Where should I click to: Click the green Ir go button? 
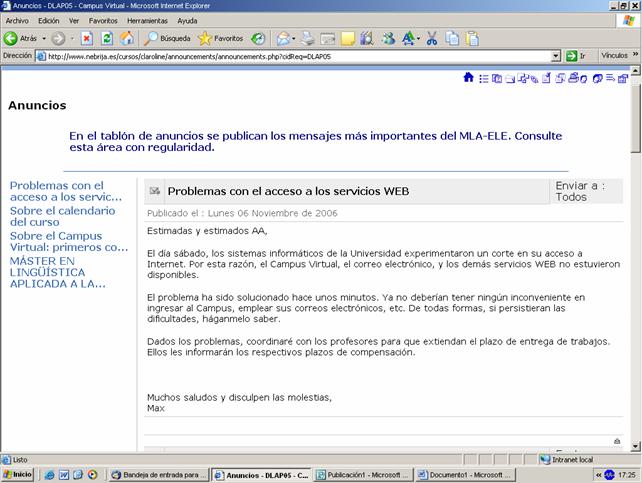[x=576, y=56]
